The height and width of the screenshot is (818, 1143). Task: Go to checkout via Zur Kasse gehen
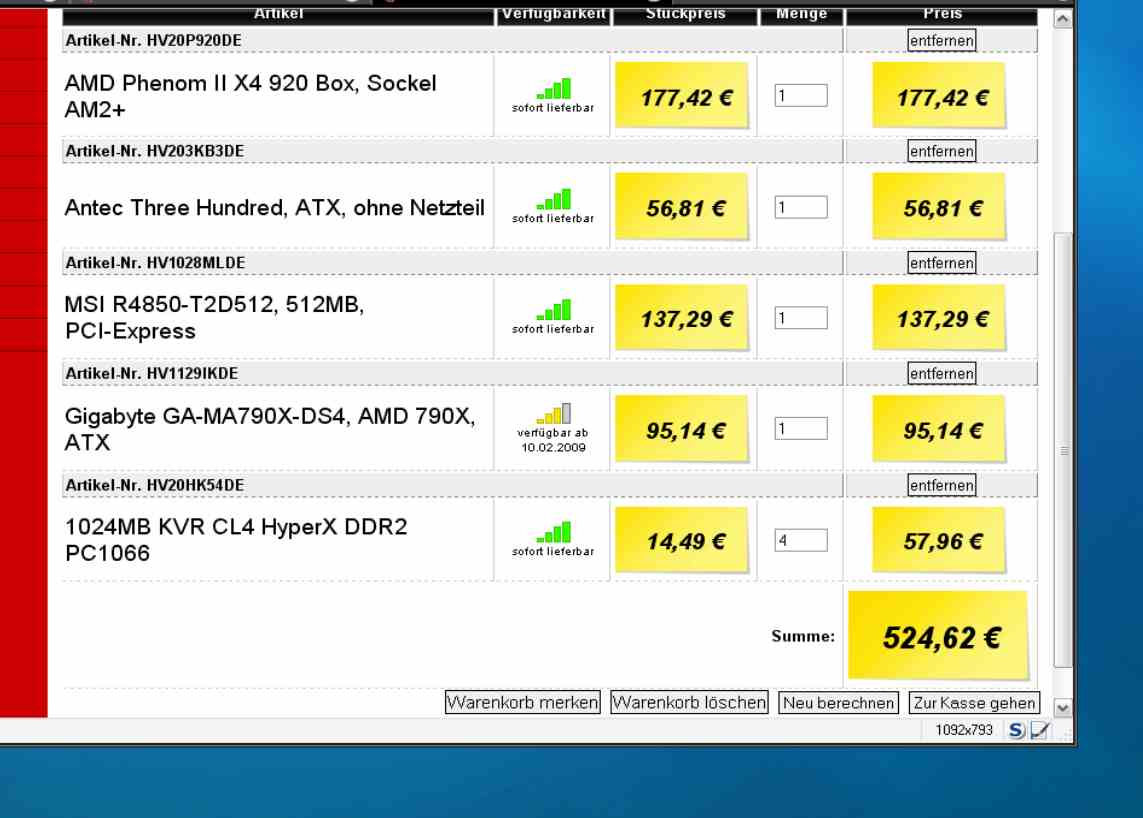click(x=974, y=703)
